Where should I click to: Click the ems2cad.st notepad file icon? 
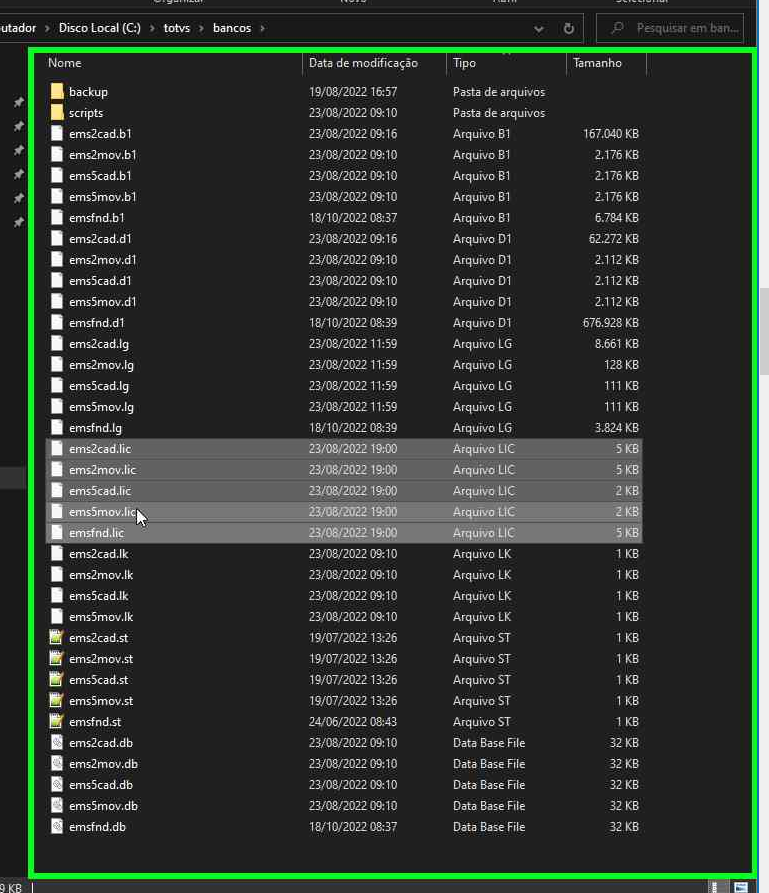click(56, 637)
